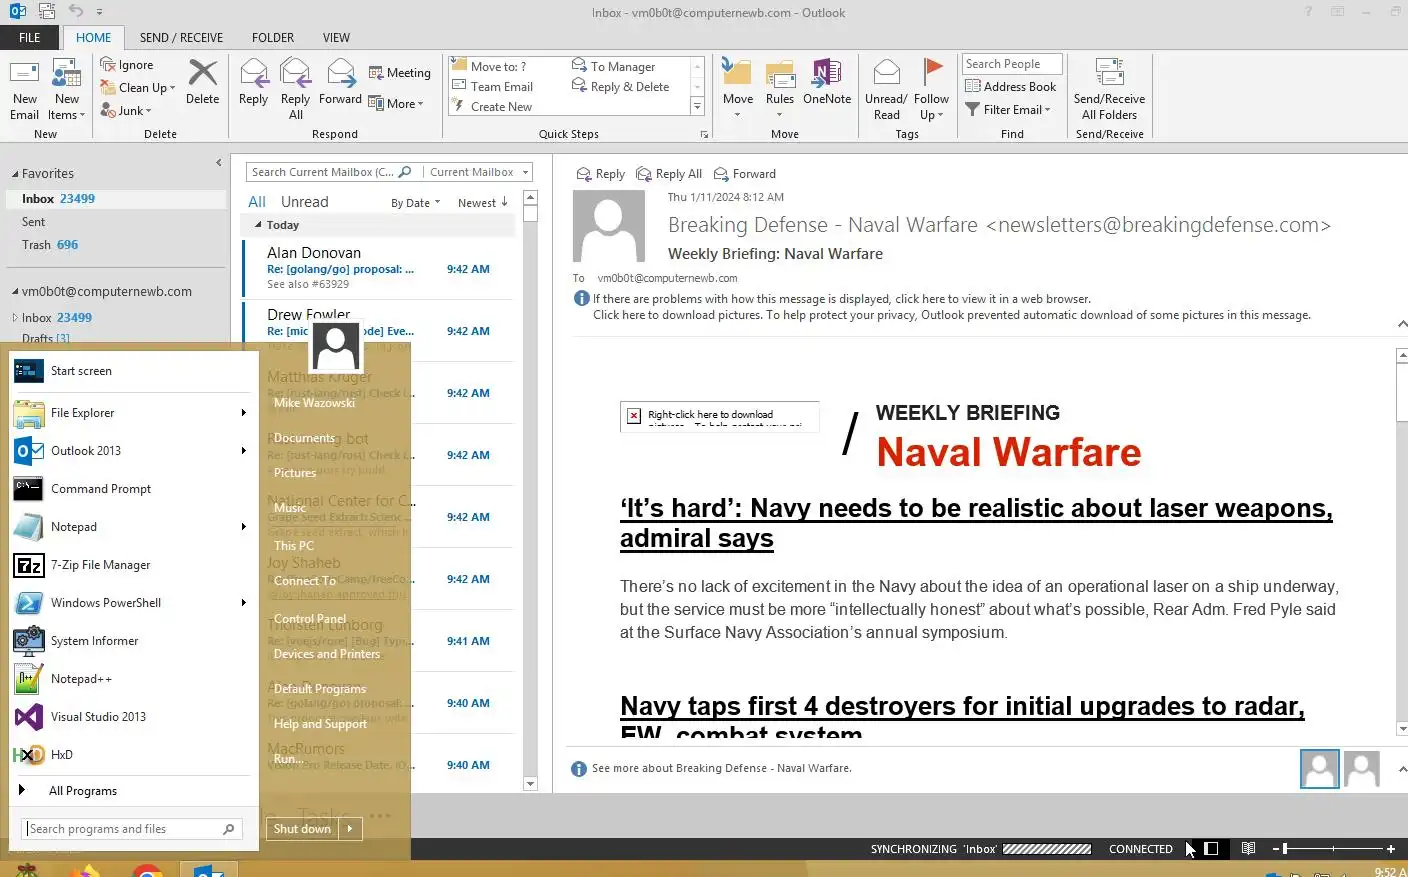
Task: Expand the Quick Steps gallery
Action: [697, 106]
